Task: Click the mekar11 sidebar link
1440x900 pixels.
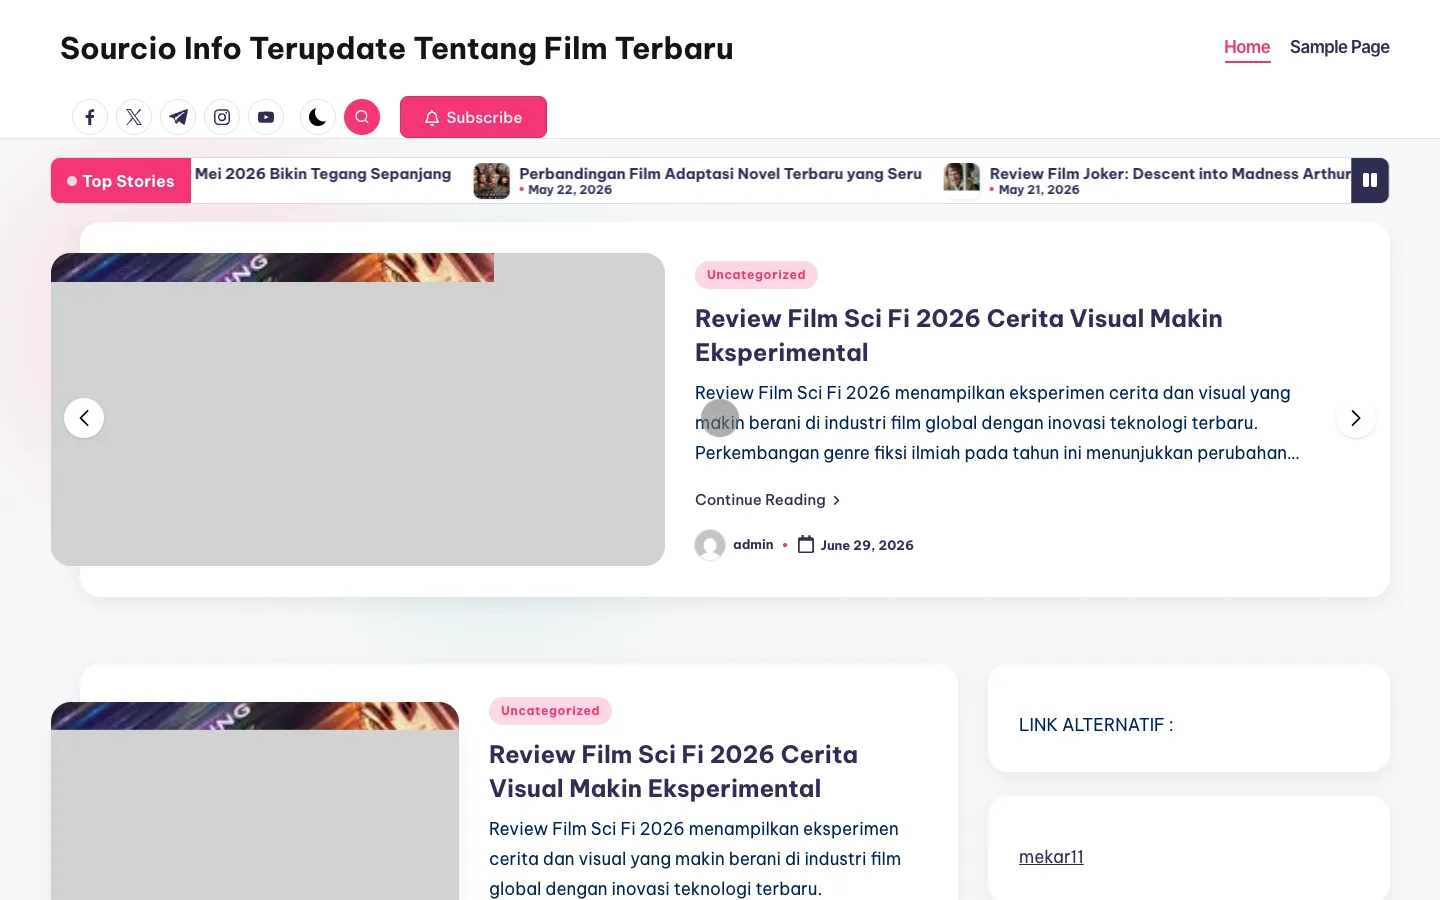Action: tap(1051, 857)
